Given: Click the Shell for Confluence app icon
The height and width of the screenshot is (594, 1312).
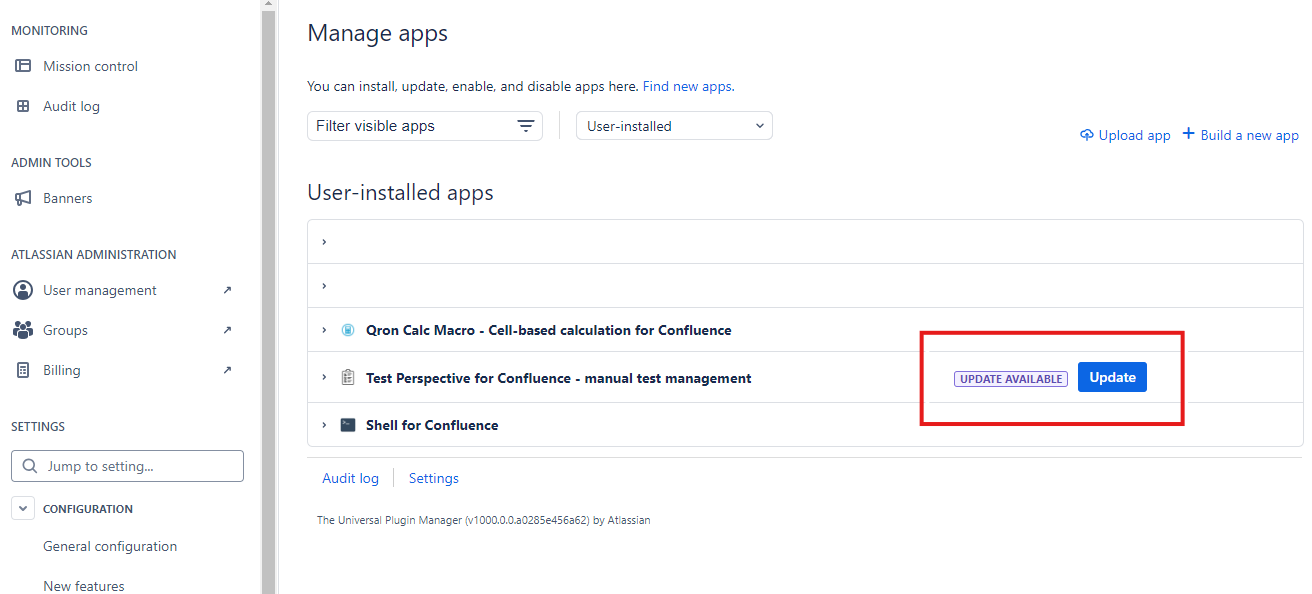Looking at the screenshot, I should coord(348,425).
